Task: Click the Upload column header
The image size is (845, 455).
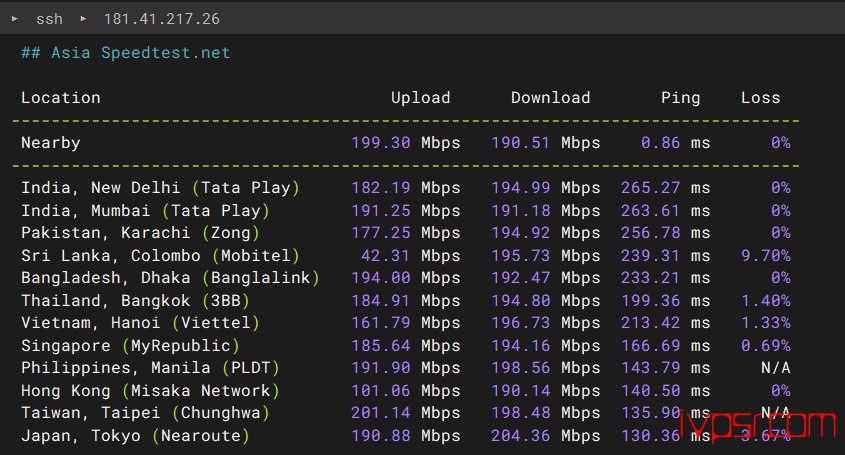Action: click(x=420, y=98)
